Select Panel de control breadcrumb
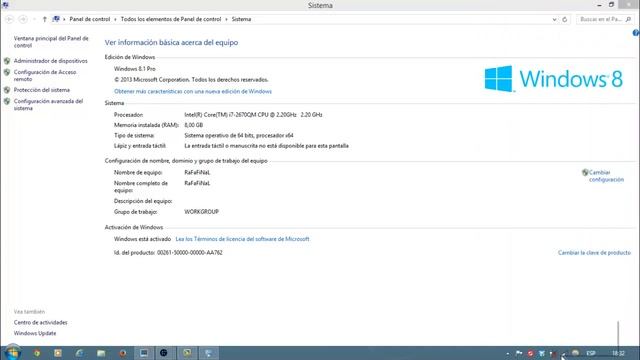The image size is (640, 360). 89,19
